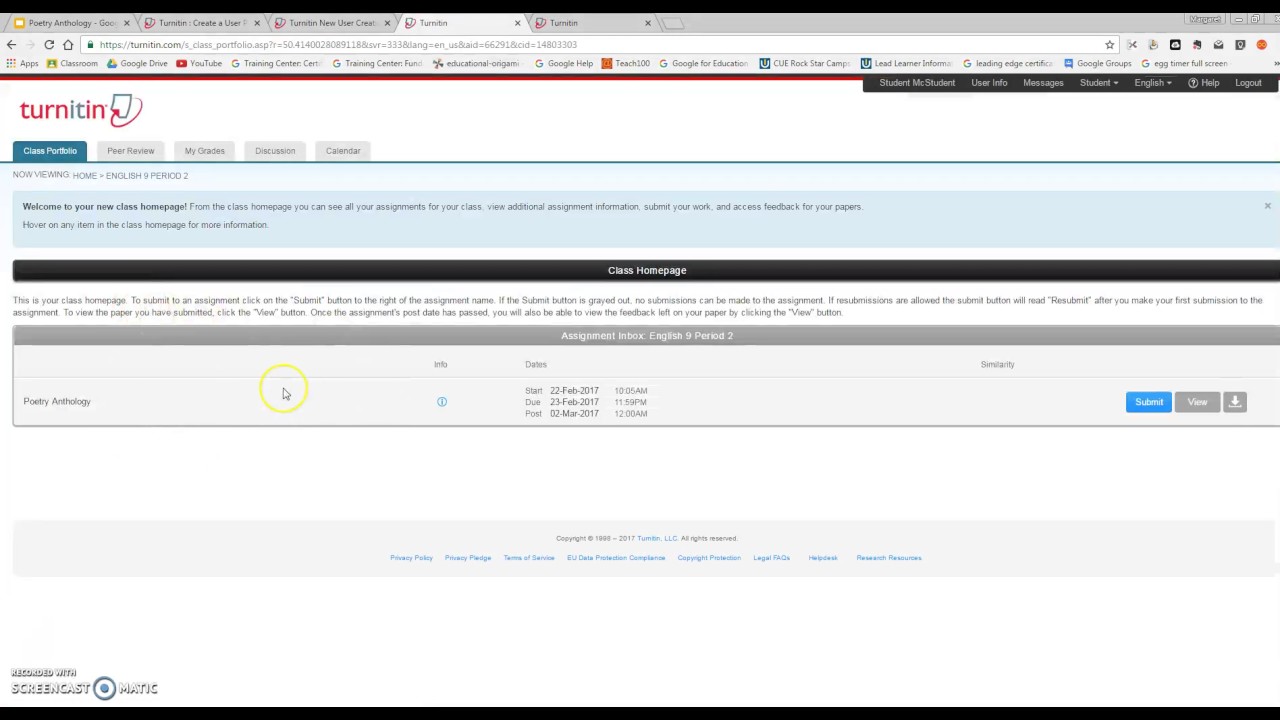Image resolution: width=1280 pixels, height=720 pixels.
Task: Open User Info page
Action: coord(989,83)
